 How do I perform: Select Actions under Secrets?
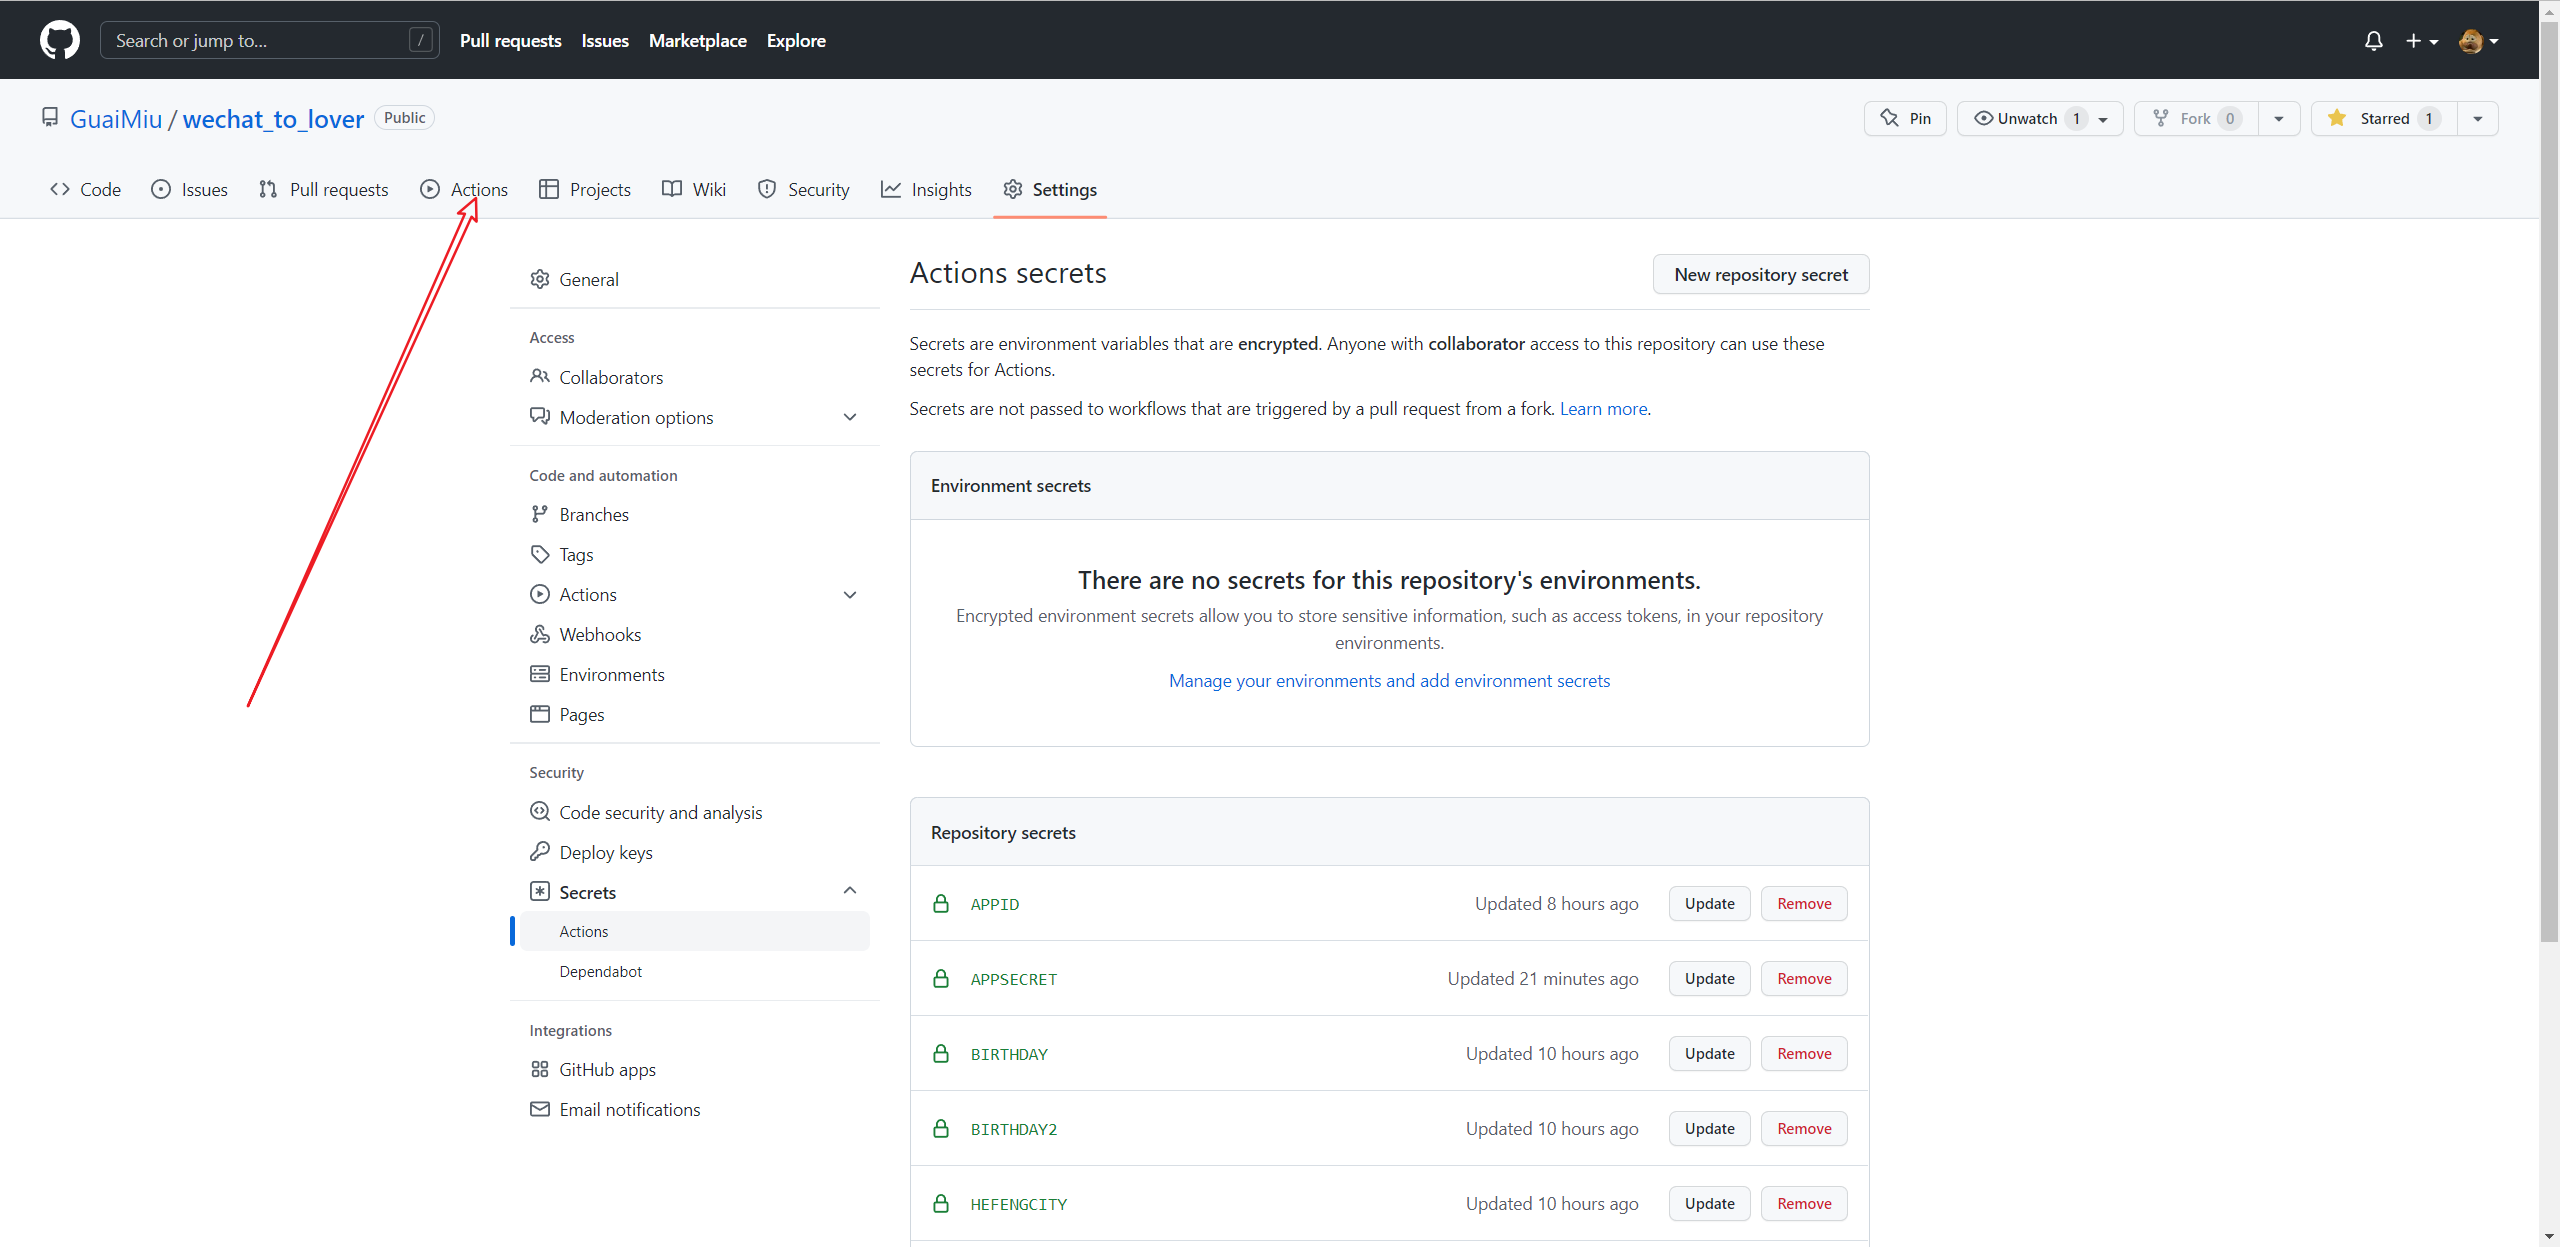click(694, 931)
